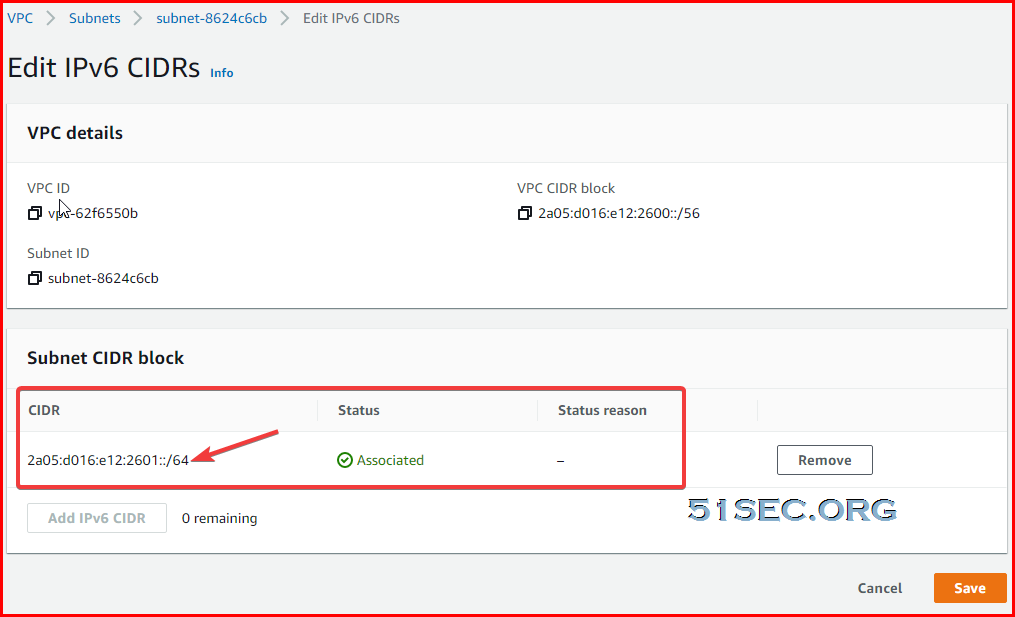1015x617 pixels.
Task: Copy the Subnet ID value
Action: 34,278
